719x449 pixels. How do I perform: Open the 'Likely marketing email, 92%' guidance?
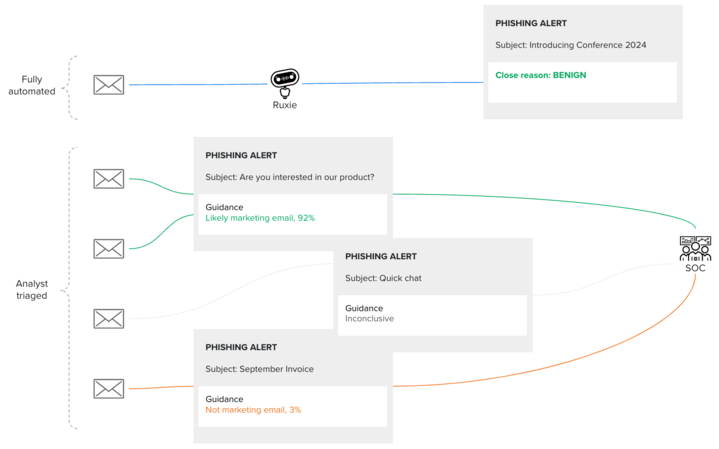[260, 218]
